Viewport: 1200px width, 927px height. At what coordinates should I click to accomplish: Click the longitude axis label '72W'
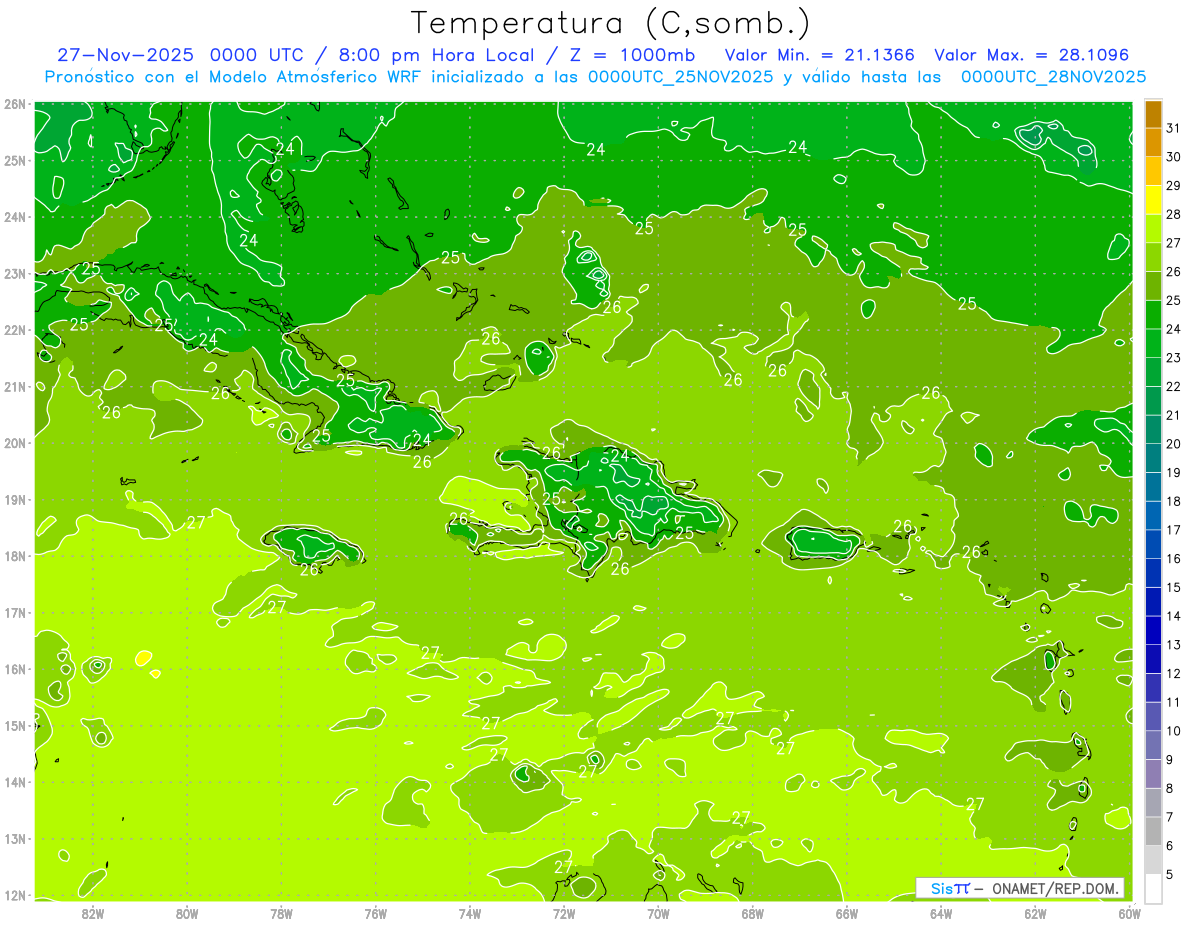click(564, 913)
